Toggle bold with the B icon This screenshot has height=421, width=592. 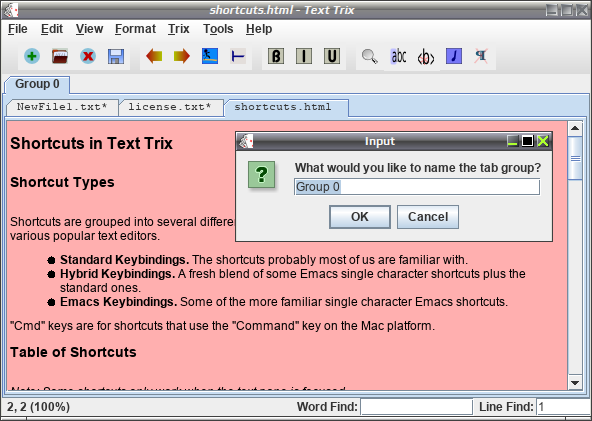click(276, 56)
